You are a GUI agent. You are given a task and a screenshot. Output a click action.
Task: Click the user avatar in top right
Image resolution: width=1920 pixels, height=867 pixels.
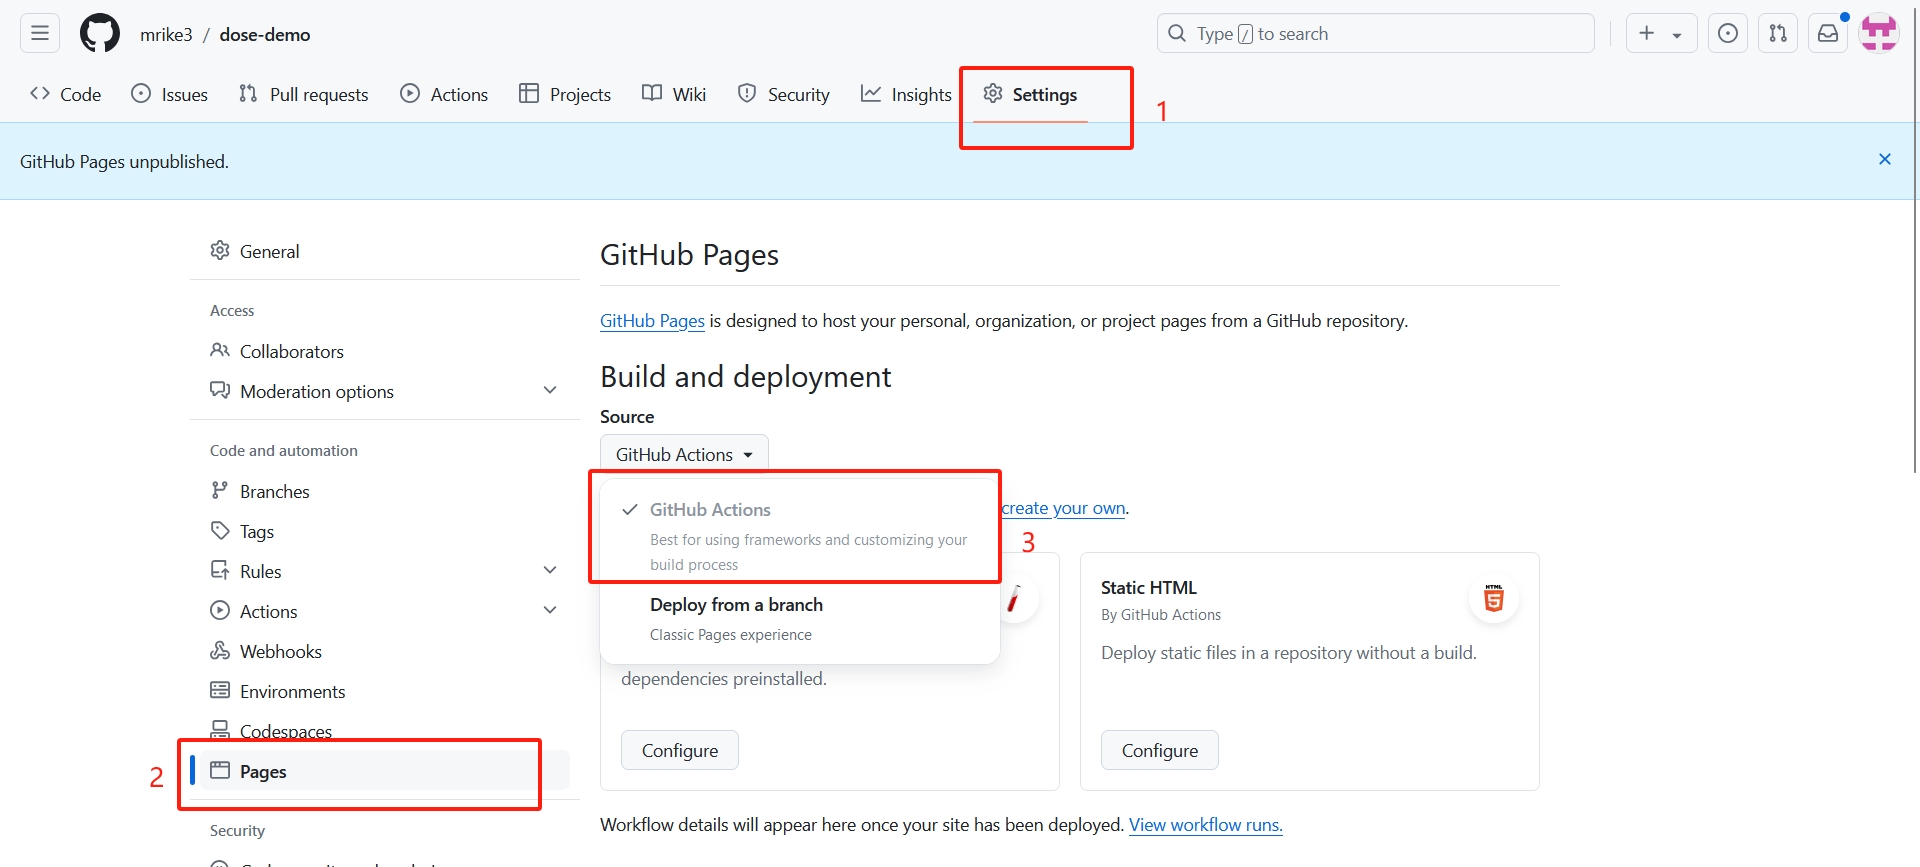coord(1878,34)
